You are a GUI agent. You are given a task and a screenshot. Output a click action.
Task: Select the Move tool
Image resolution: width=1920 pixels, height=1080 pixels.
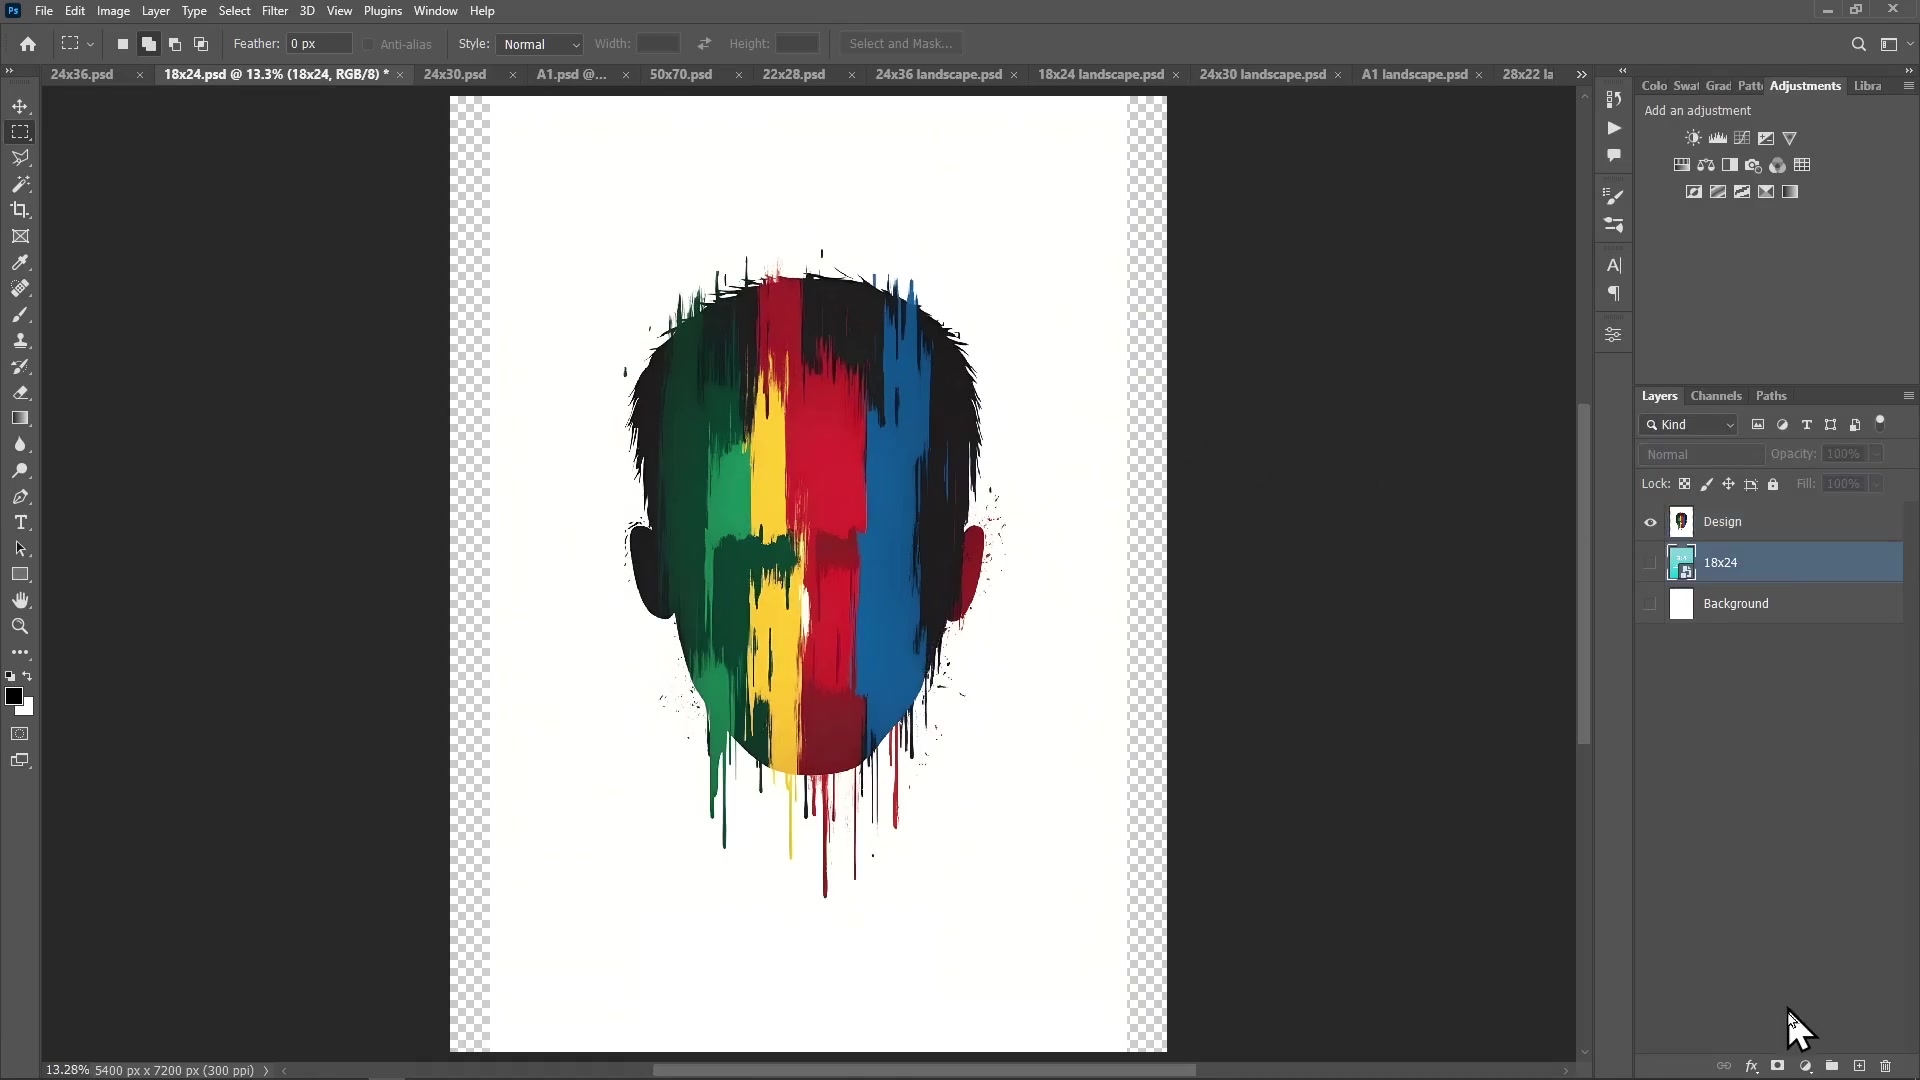point(20,106)
